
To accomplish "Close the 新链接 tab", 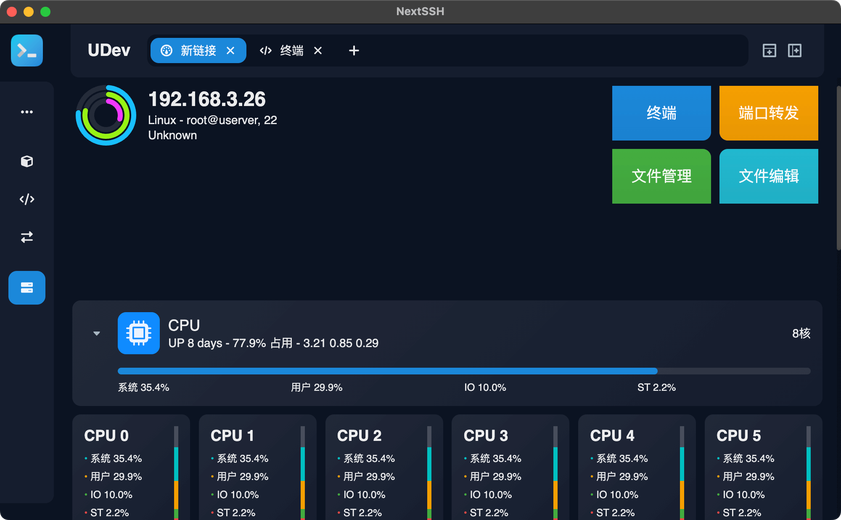I will pos(231,50).
